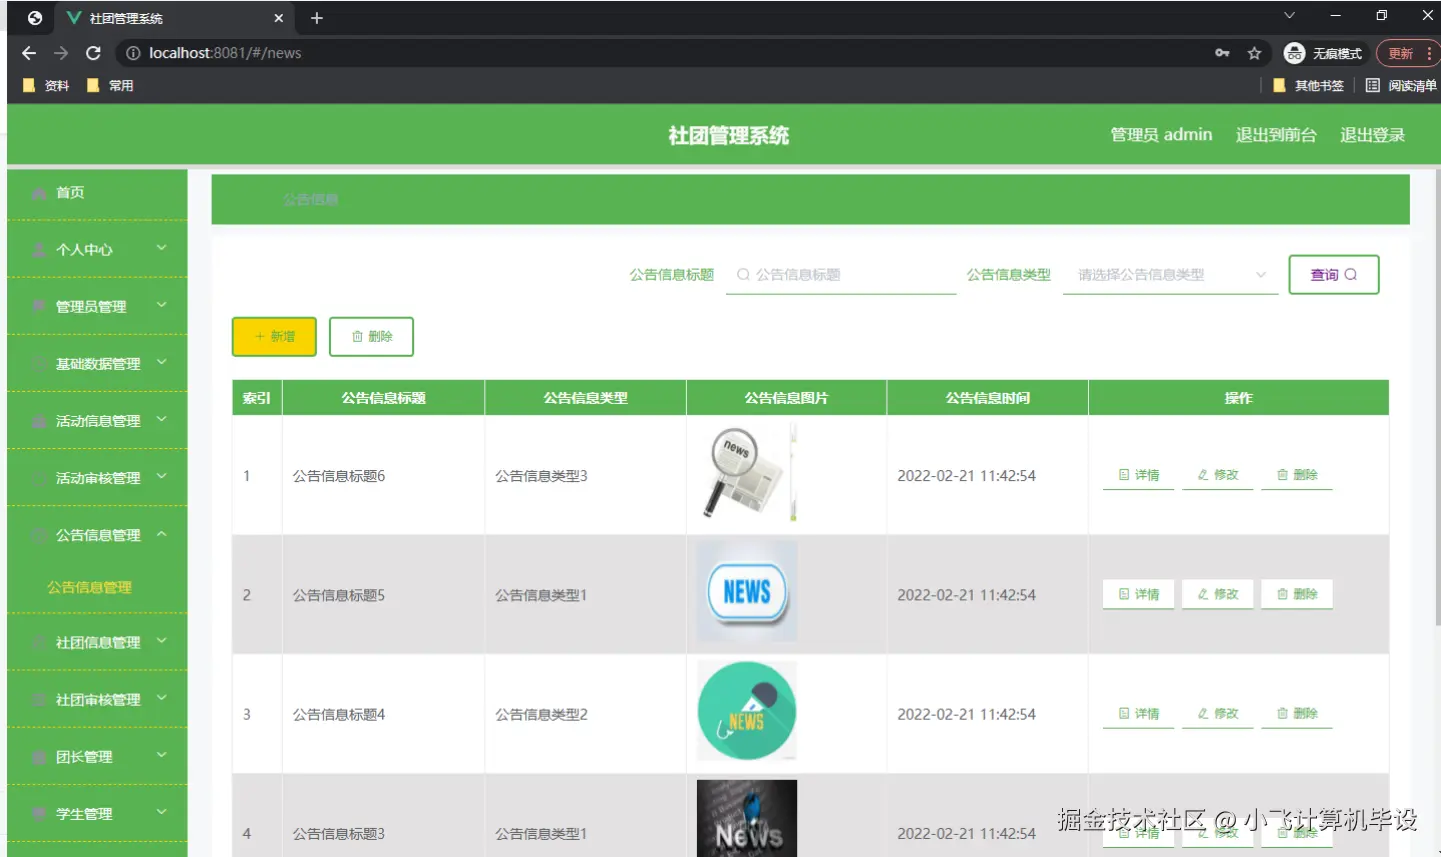Viewport: 1441px width, 857px height.
Task: Click the 退出登录 logout link
Action: (1372, 134)
